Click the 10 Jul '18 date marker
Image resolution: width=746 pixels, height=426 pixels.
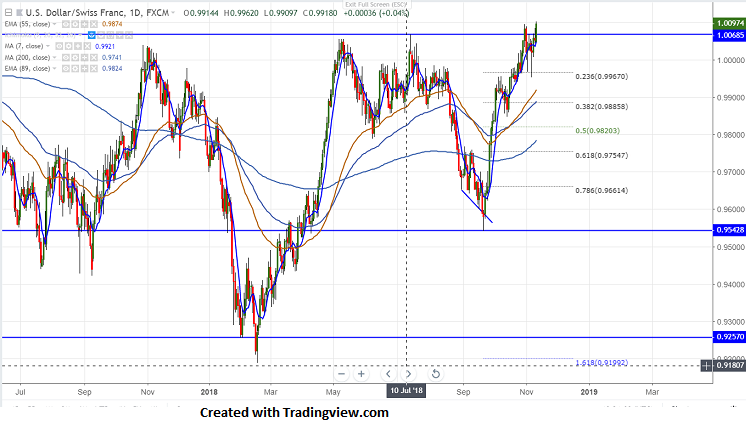click(406, 391)
